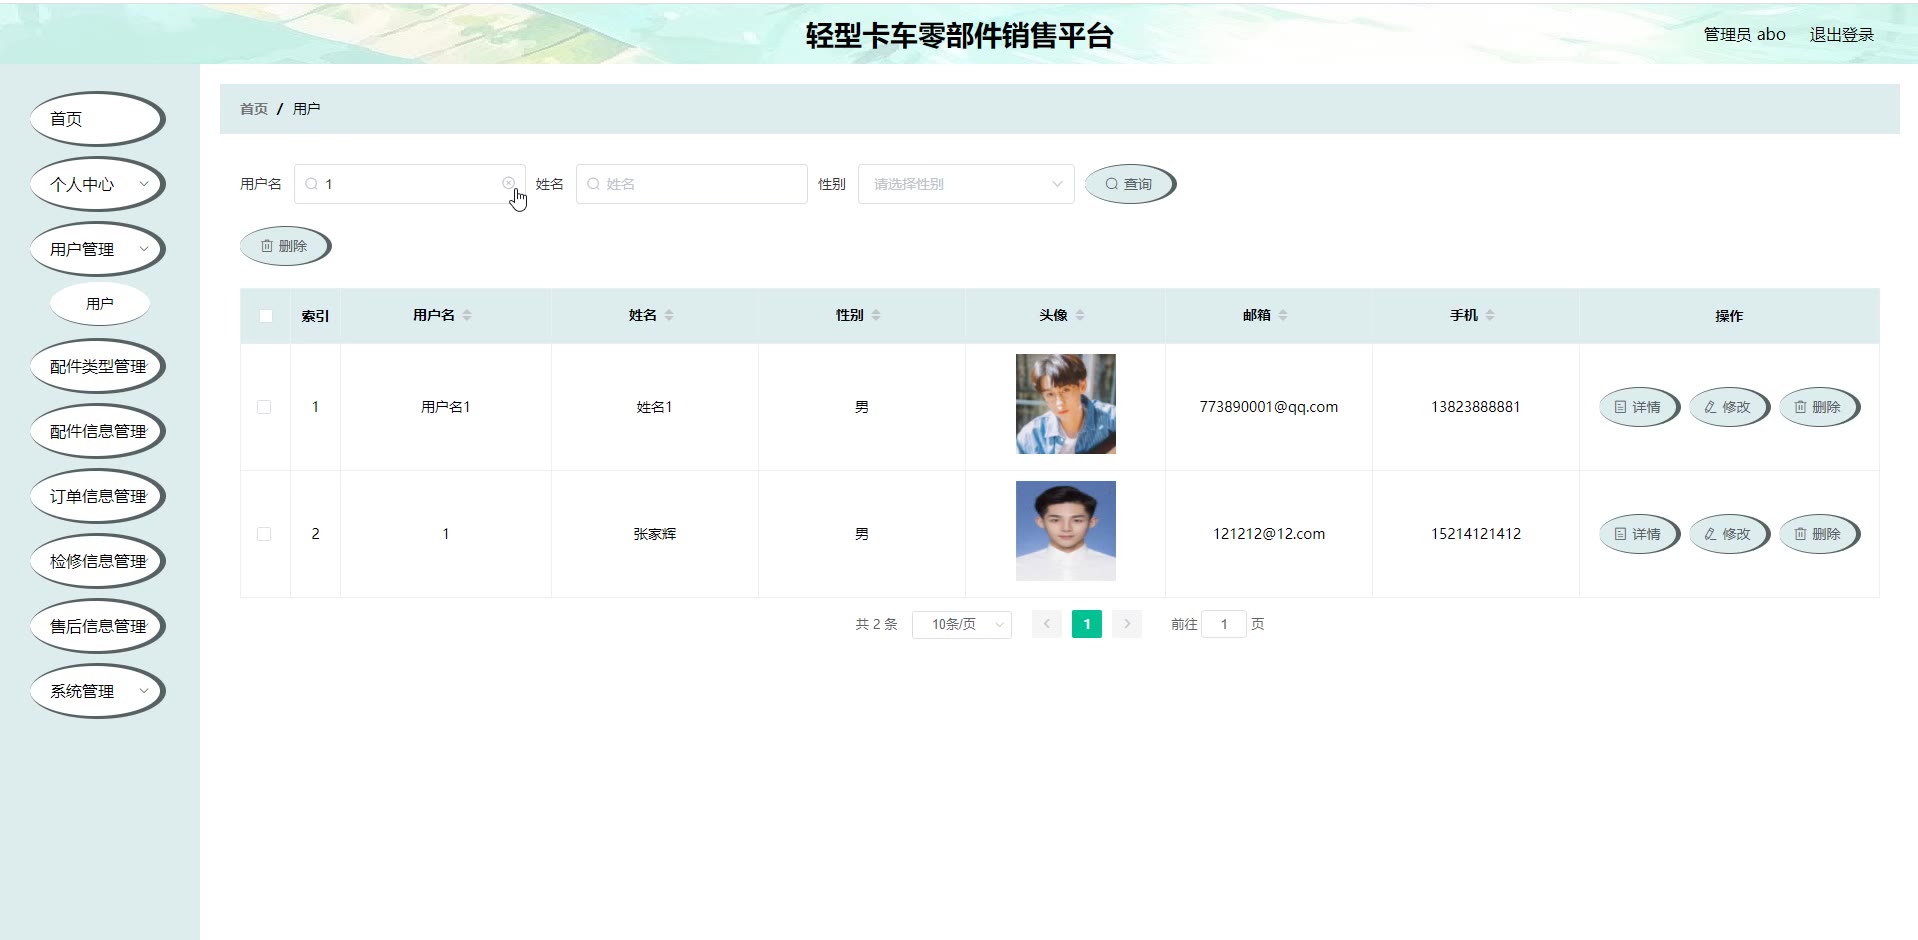This screenshot has height=940, width=1918.
Task: Tick the checkbox for row 用户名1
Action: click(264, 407)
